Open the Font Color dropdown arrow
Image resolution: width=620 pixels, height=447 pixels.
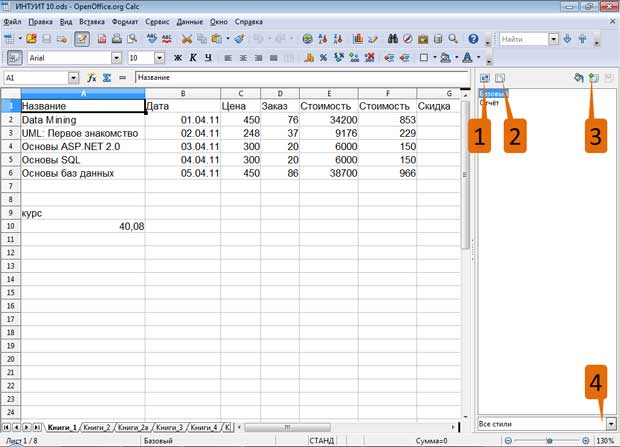click(x=478, y=58)
